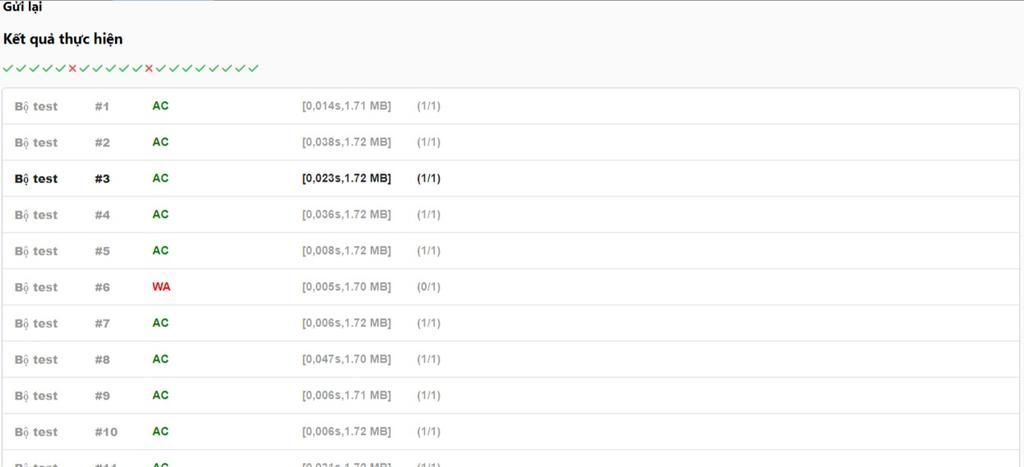
Task: Click the Gửi lại link
Action: tap(22, 7)
